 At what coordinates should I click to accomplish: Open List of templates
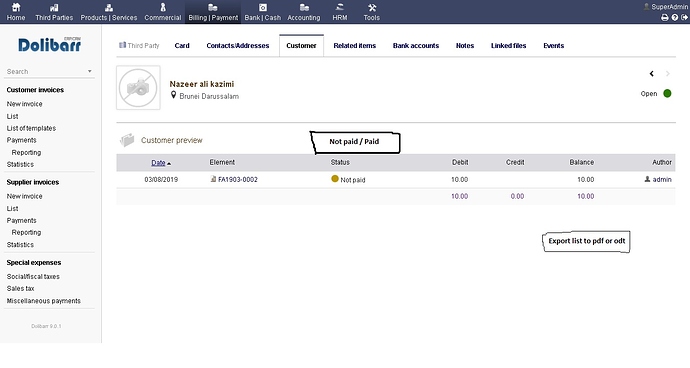[x=31, y=128]
